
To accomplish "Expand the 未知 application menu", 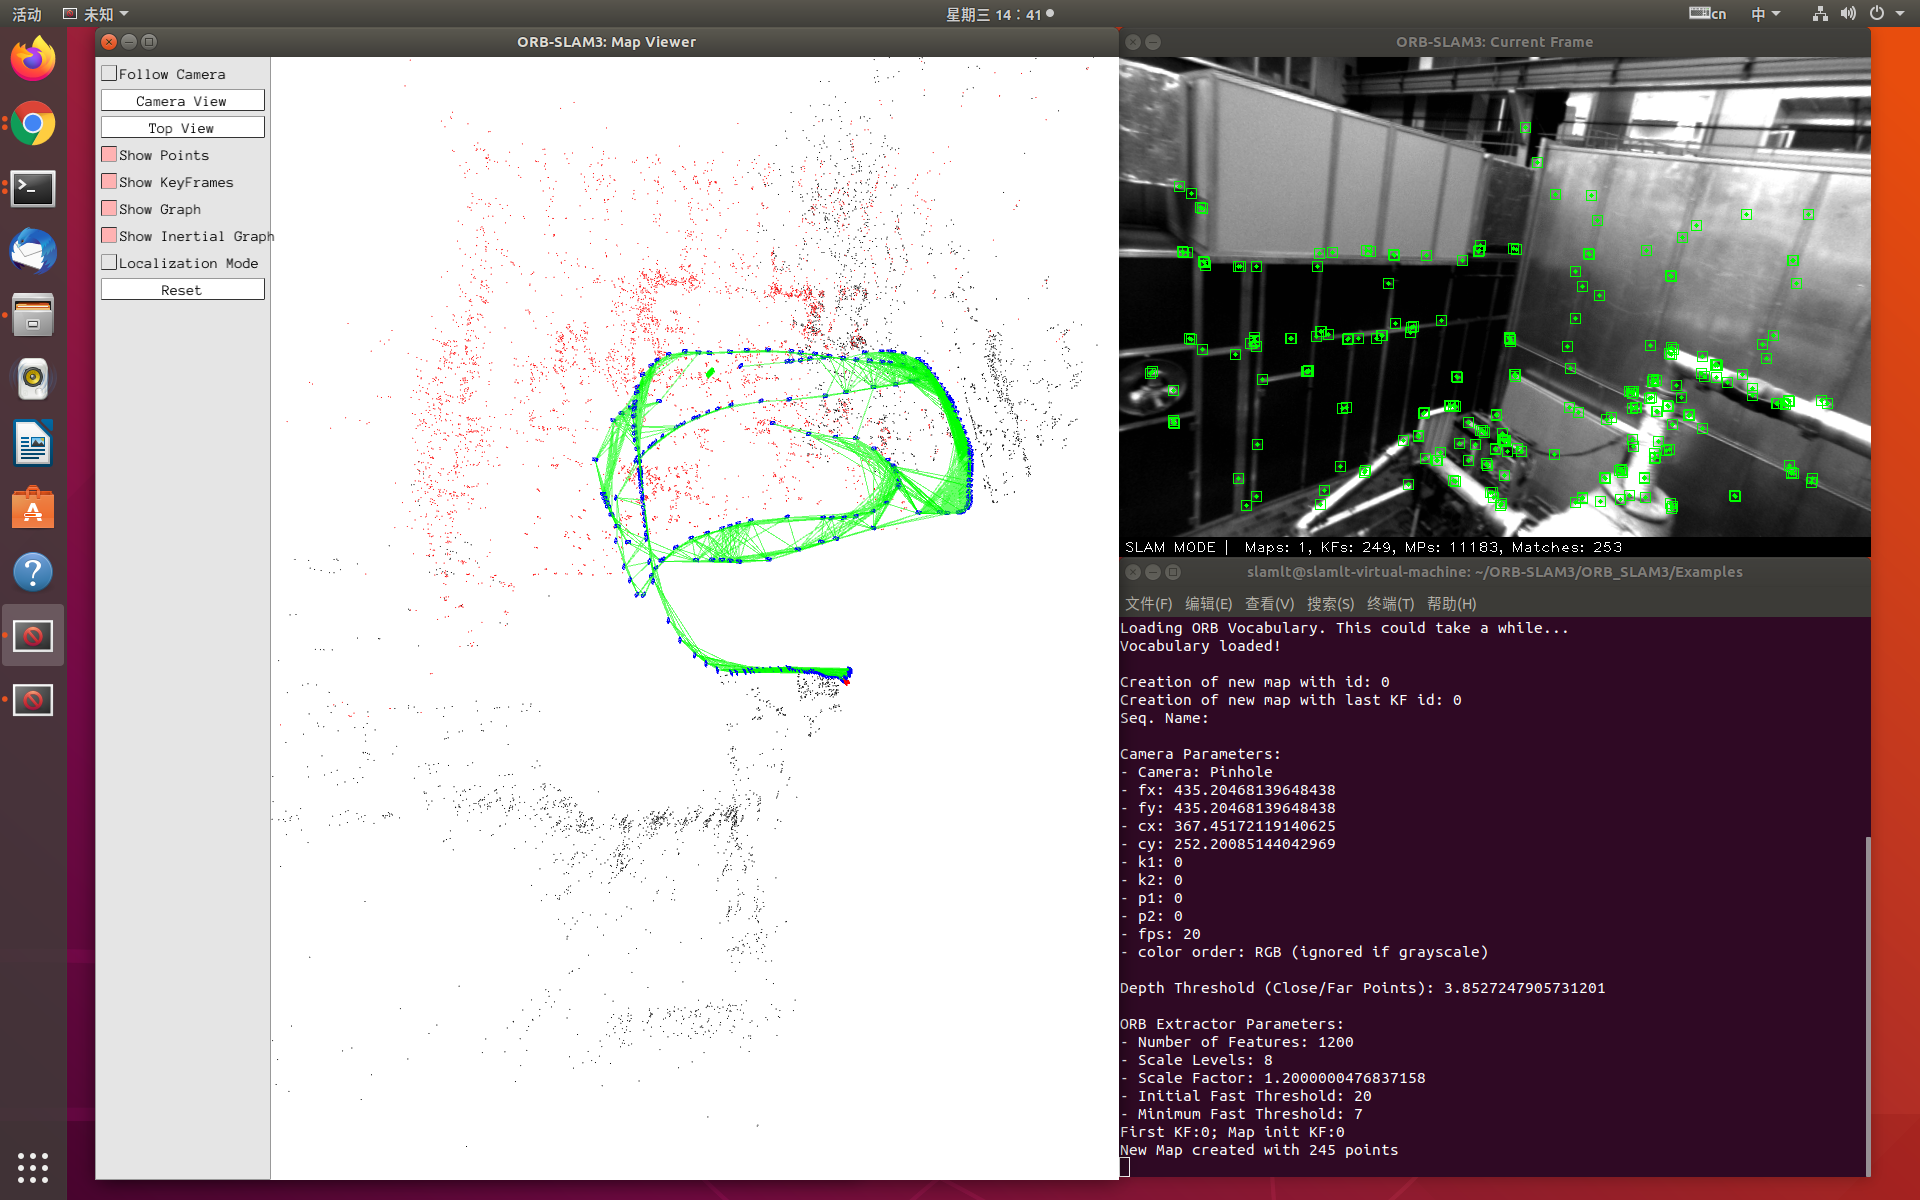I will [x=97, y=14].
